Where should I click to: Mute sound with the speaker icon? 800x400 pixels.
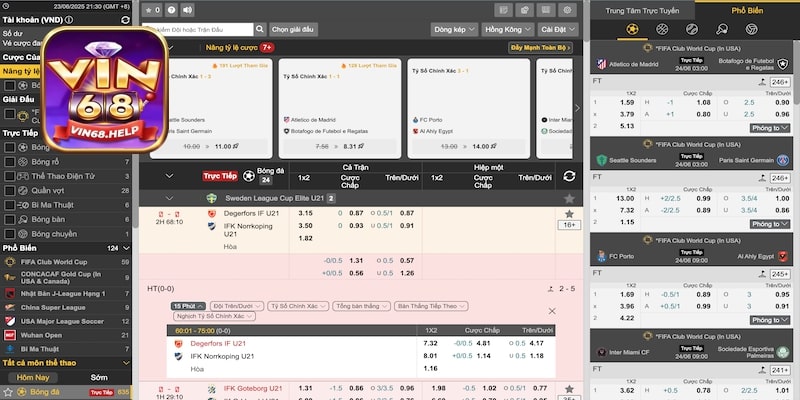click(187, 10)
